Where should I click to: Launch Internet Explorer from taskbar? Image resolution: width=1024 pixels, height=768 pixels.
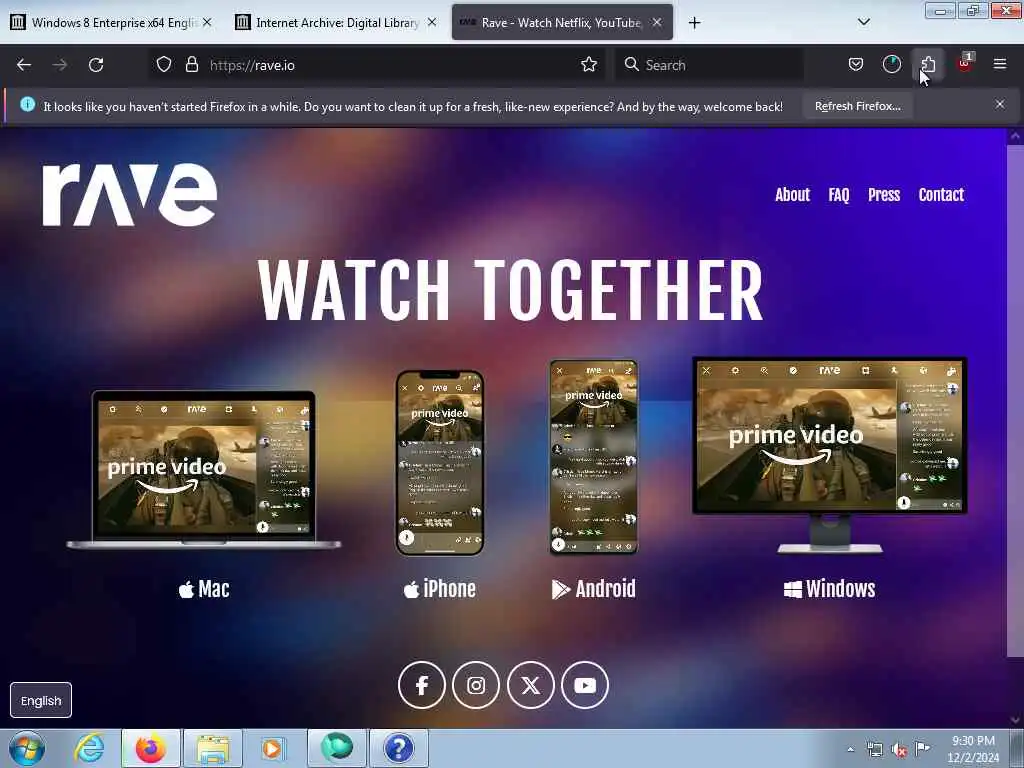click(89, 748)
